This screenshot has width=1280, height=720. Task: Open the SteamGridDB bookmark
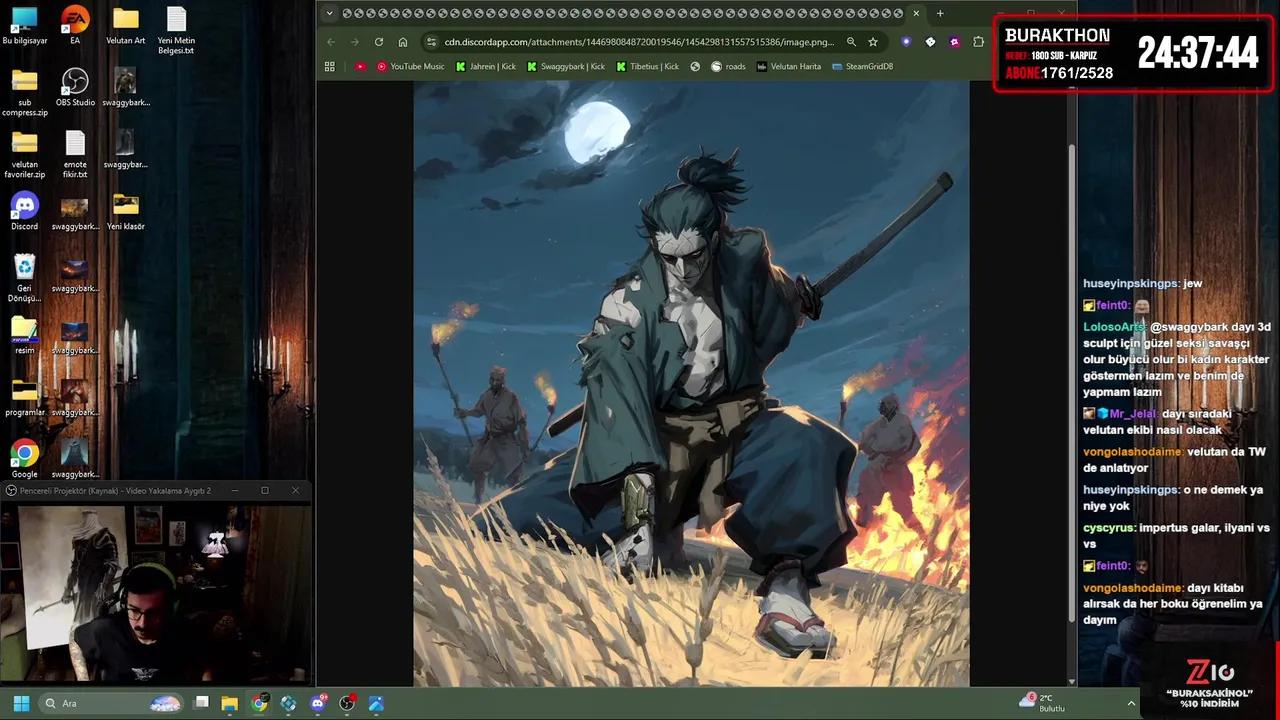(863, 67)
